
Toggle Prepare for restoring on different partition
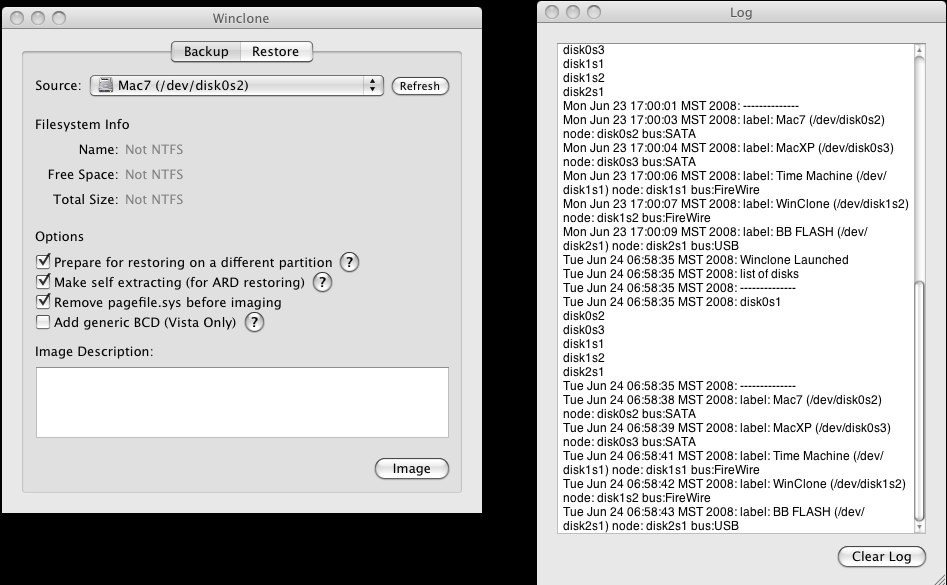pos(43,261)
